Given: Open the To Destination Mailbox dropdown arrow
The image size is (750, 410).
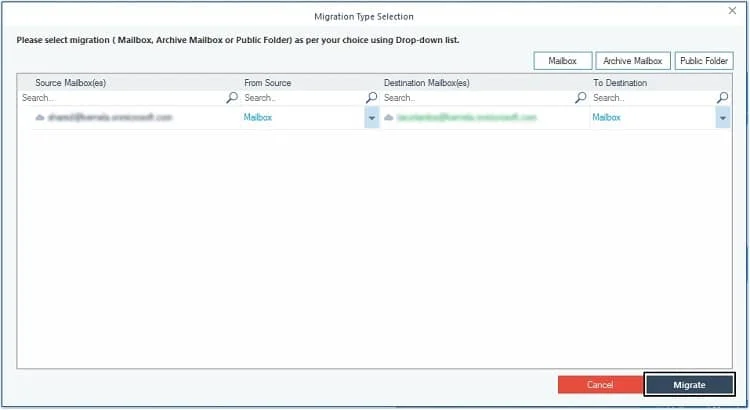Looking at the screenshot, I should pos(723,118).
